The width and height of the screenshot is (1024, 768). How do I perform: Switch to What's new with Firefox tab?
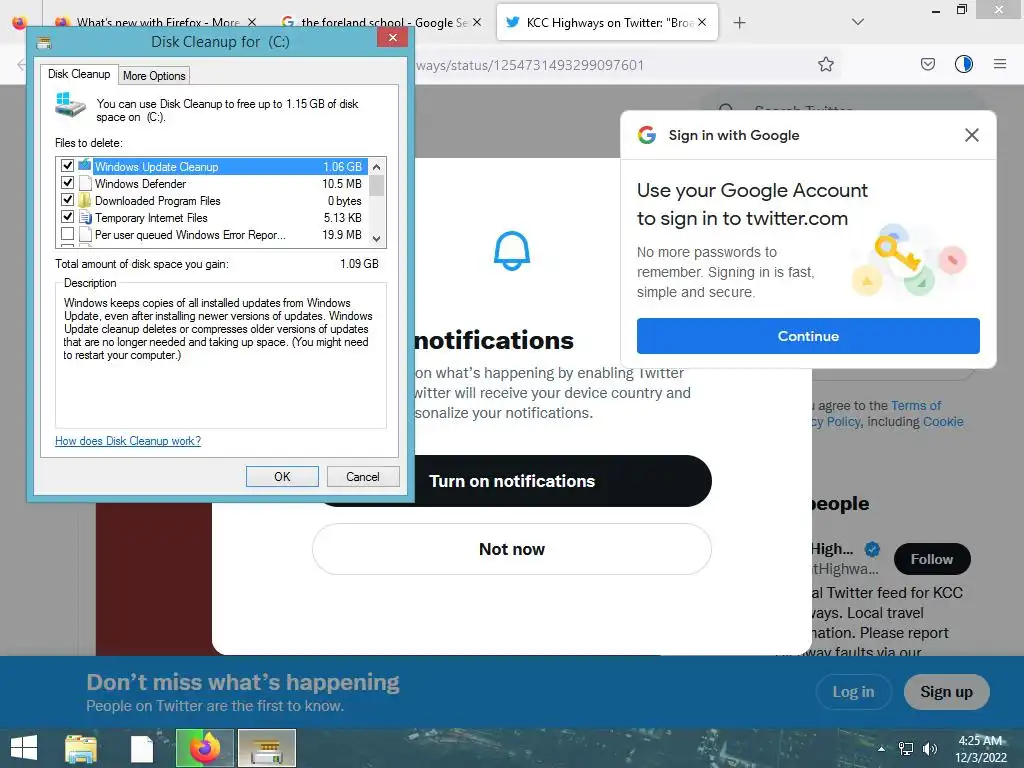click(157, 23)
